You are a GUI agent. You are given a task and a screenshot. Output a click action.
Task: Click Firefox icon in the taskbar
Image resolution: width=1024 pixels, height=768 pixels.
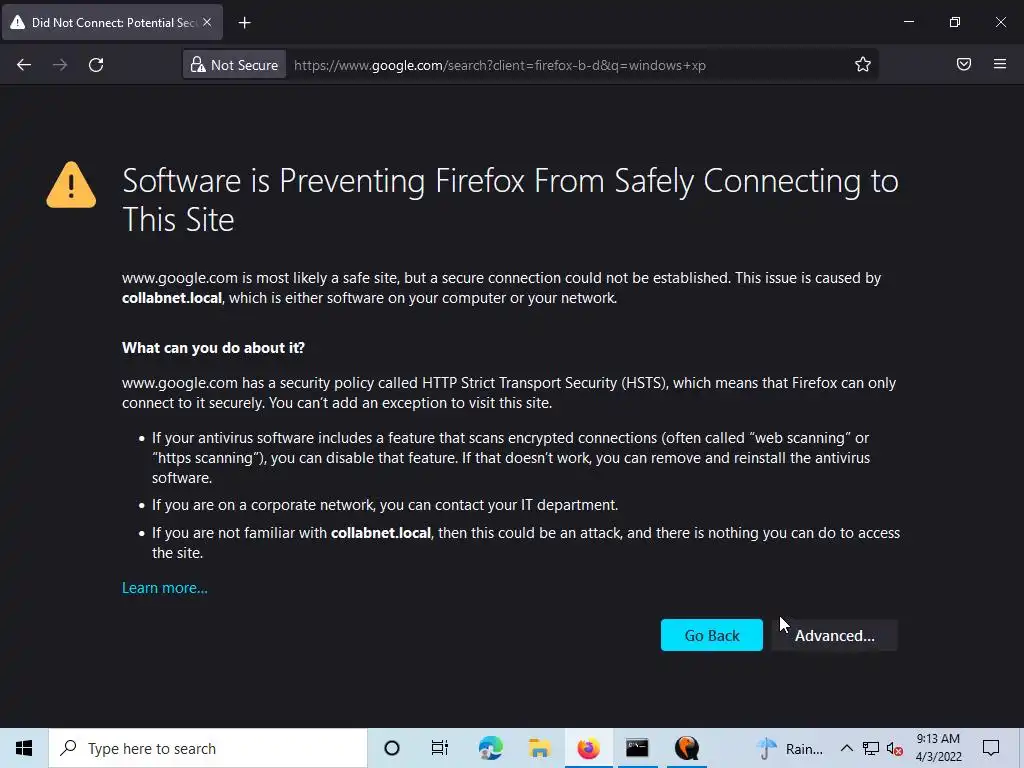coord(588,748)
